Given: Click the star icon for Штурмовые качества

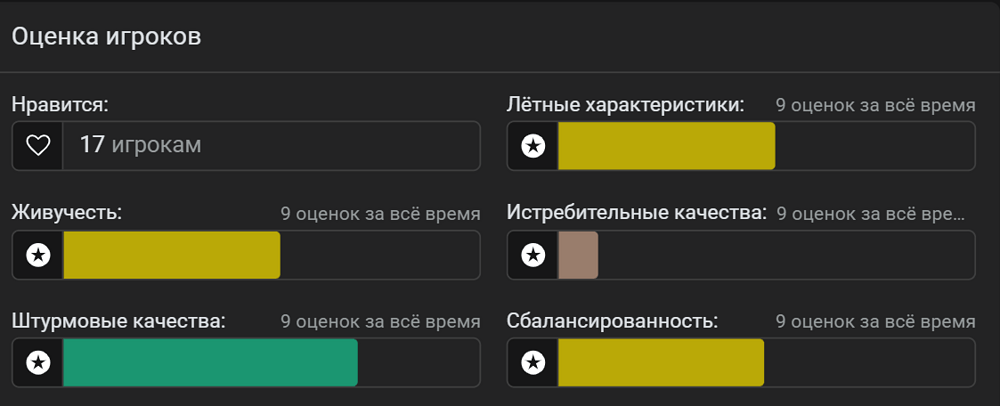Looking at the screenshot, I should tap(38, 363).
